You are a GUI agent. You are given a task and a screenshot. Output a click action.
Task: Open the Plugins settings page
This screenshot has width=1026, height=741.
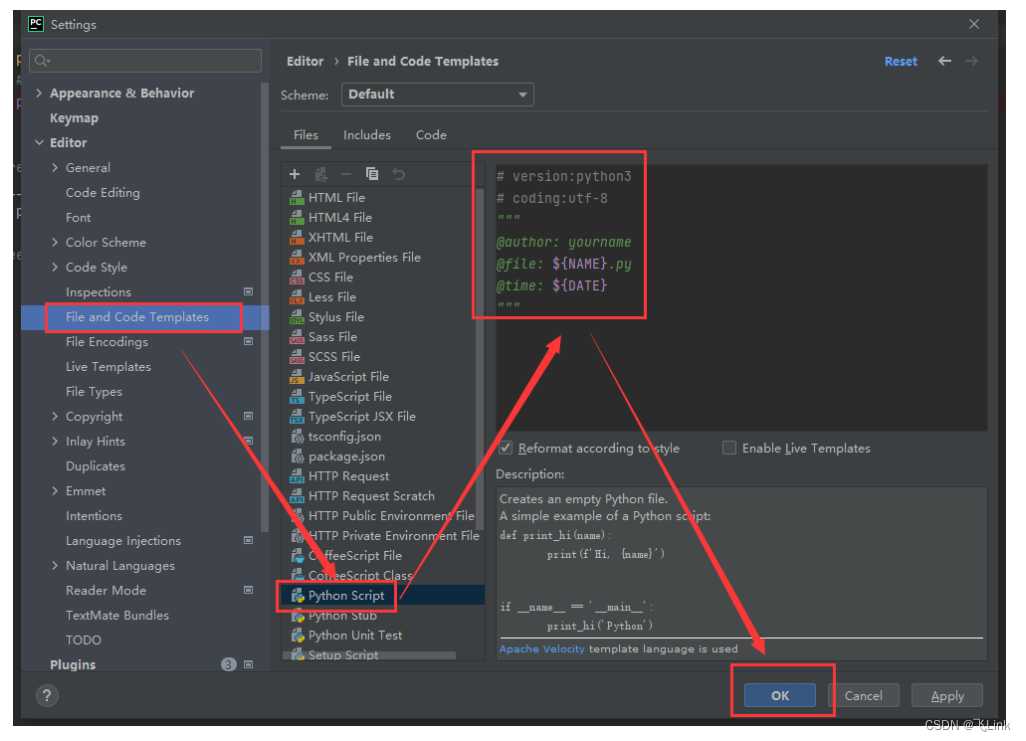(73, 664)
